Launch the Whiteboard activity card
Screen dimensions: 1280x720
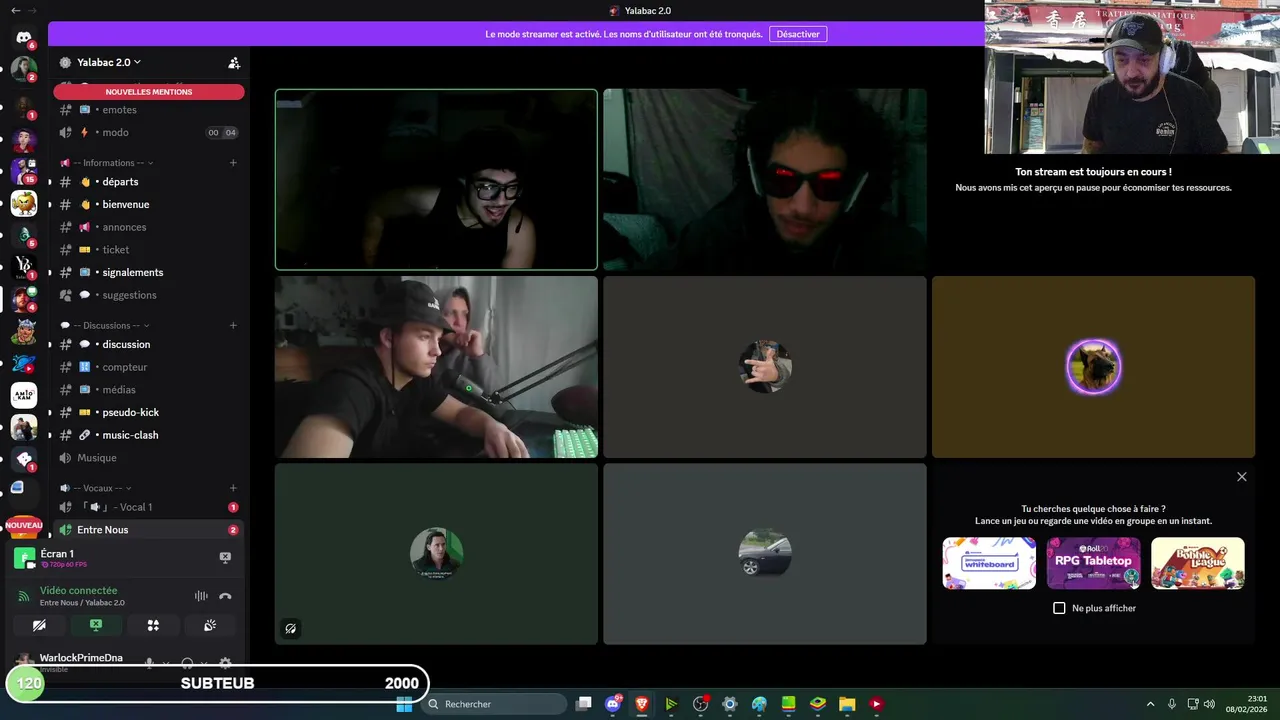pyautogui.click(x=989, y=563)
